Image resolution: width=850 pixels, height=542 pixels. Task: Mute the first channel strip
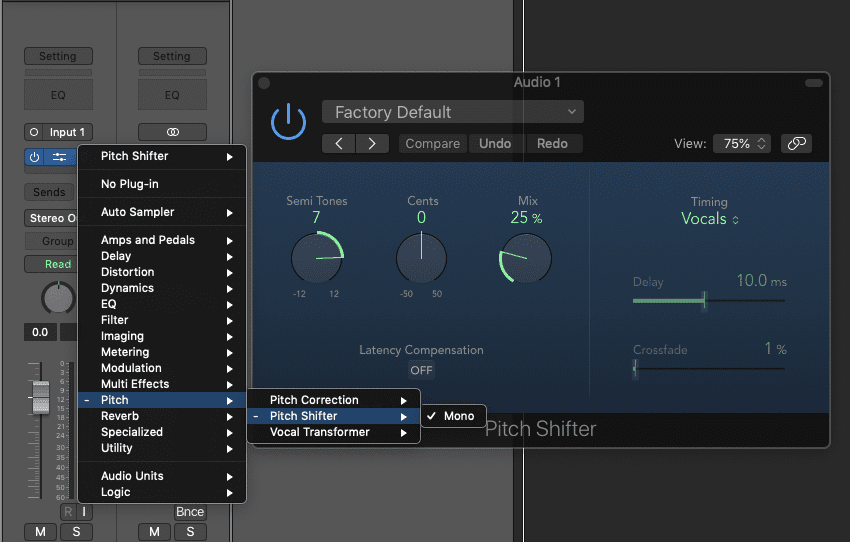[40, 532]
